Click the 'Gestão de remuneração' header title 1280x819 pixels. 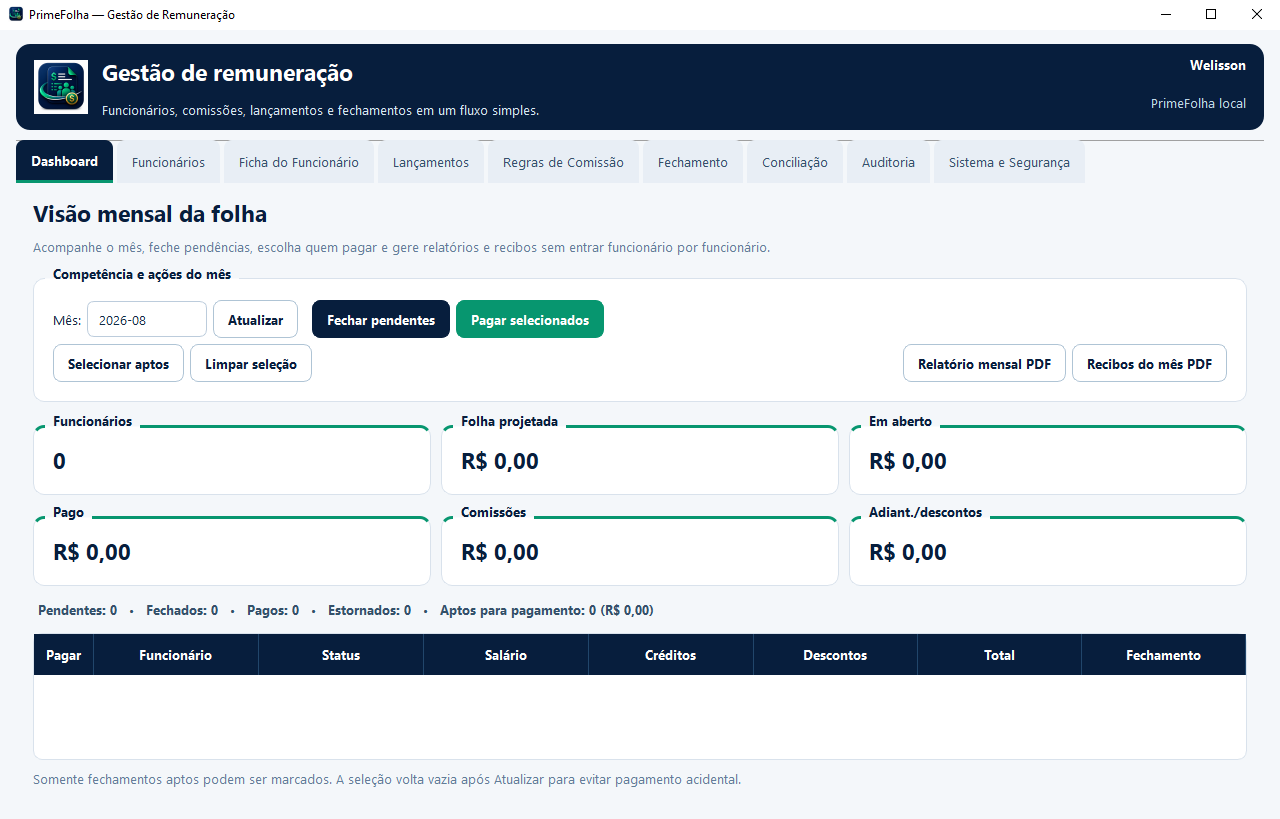[227, 73]
